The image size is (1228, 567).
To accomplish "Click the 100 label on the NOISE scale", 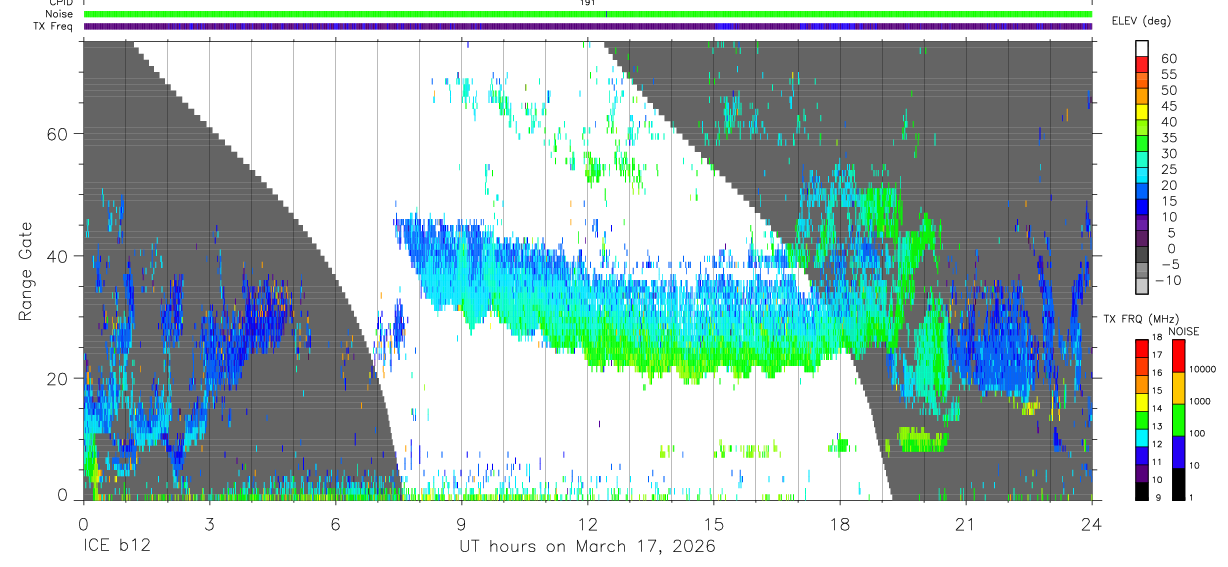I will (x=1196, y=434).
